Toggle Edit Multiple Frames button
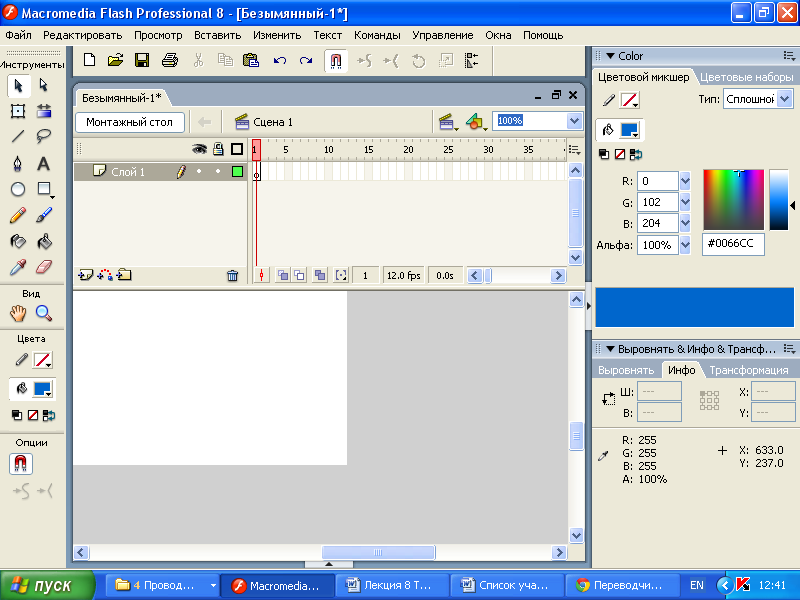Screen dimensions: 800x600 [x=320, y=276]
